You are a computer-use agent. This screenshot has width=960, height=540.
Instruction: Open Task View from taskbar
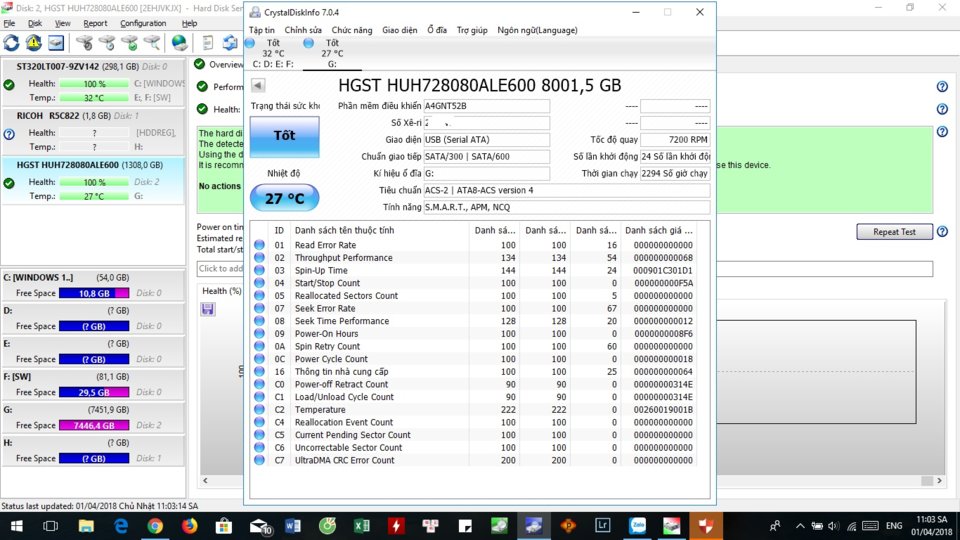pyautogui.click(x=51, y=526)
